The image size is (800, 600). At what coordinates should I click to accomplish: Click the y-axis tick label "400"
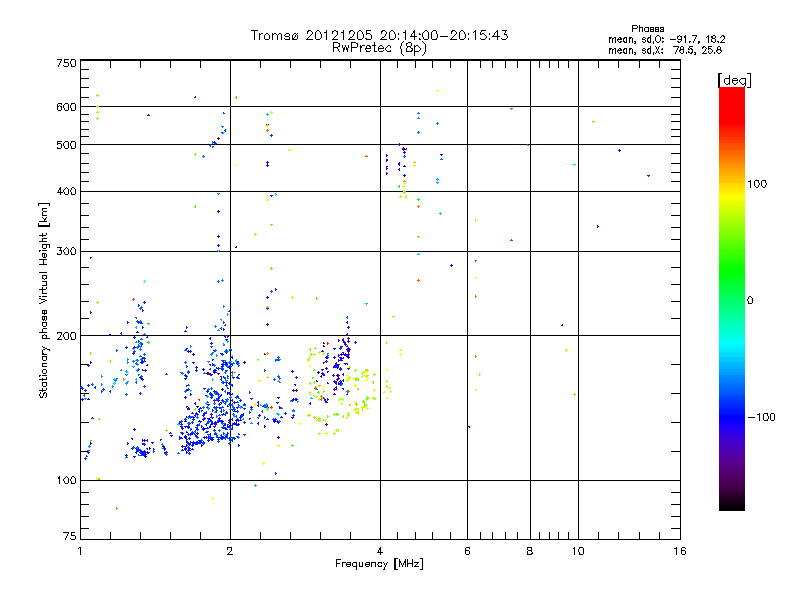pyautogui.click(x=66, y=191)
